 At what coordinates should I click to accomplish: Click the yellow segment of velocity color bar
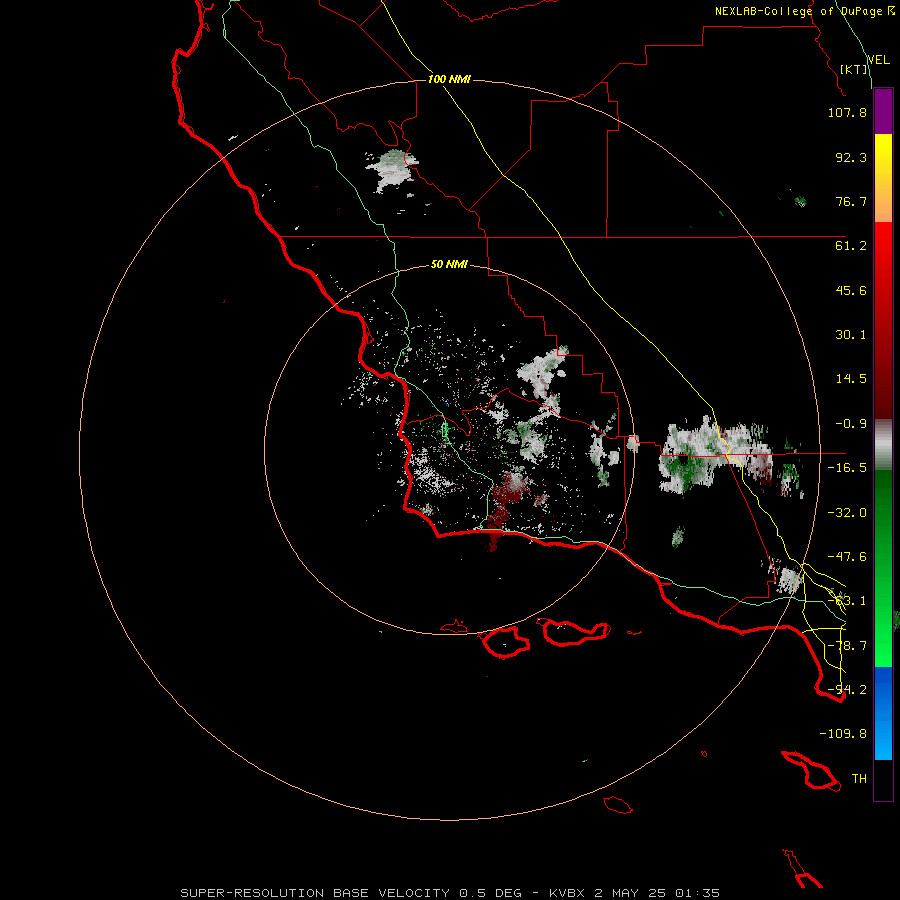(x=883, y=178)
